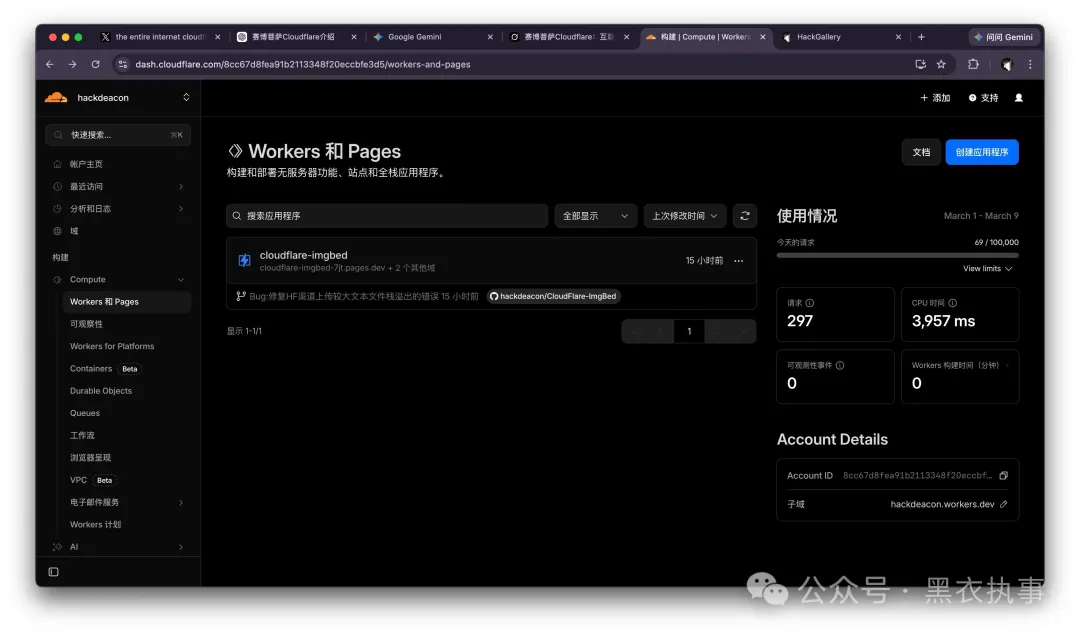Focus the 搜索应用程序 search box

[387, 216]
